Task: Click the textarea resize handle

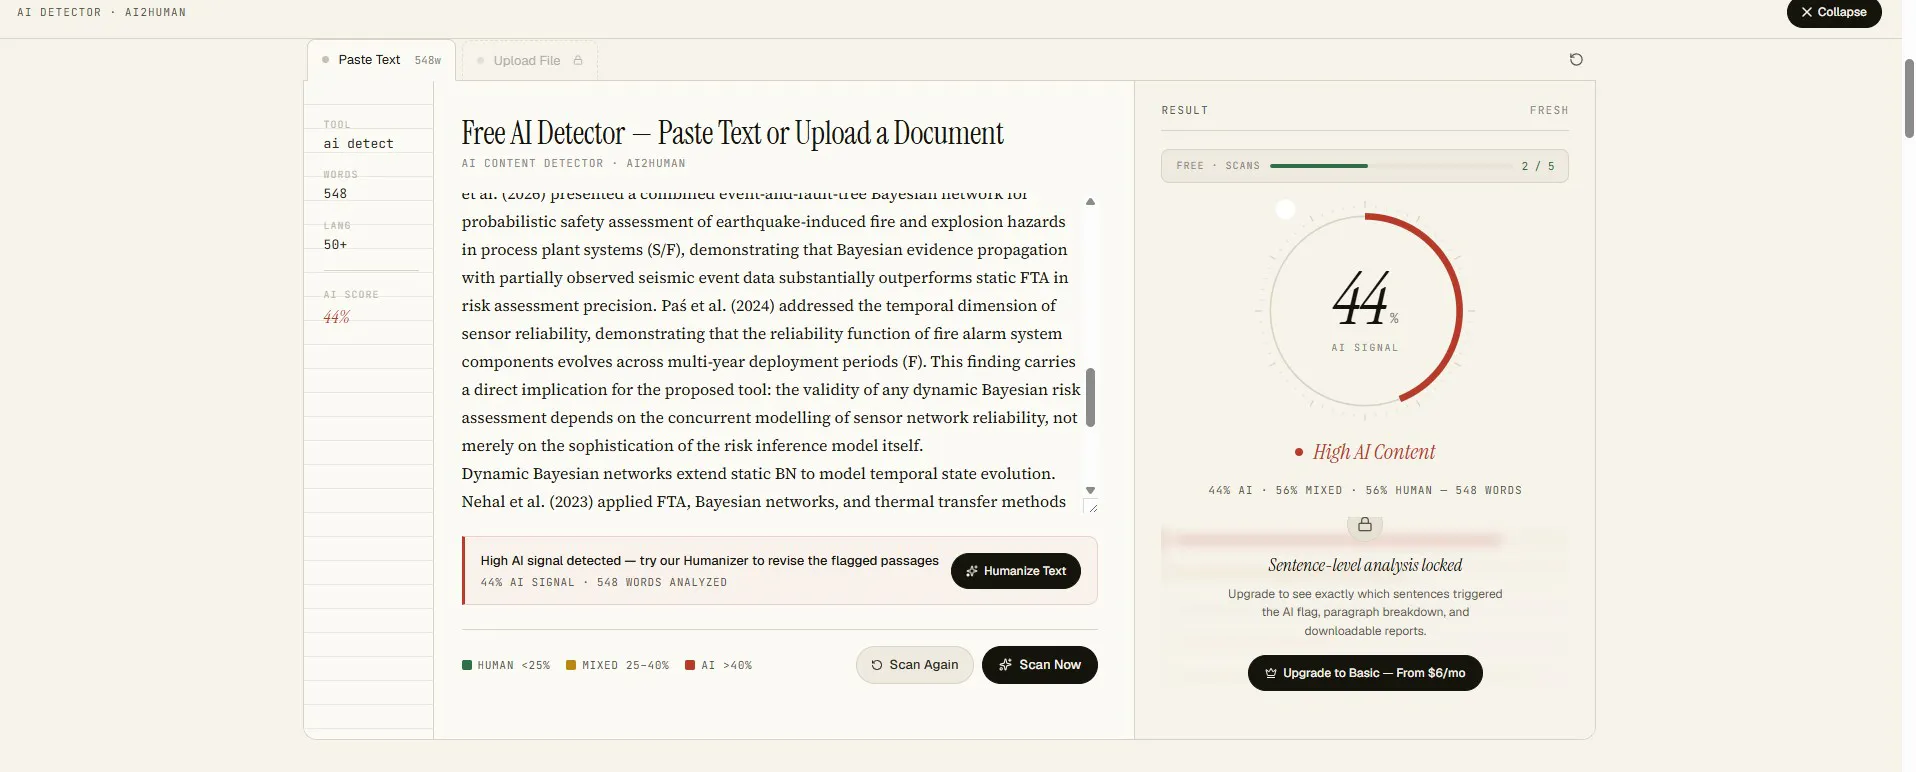Action: coord(1092,508)
